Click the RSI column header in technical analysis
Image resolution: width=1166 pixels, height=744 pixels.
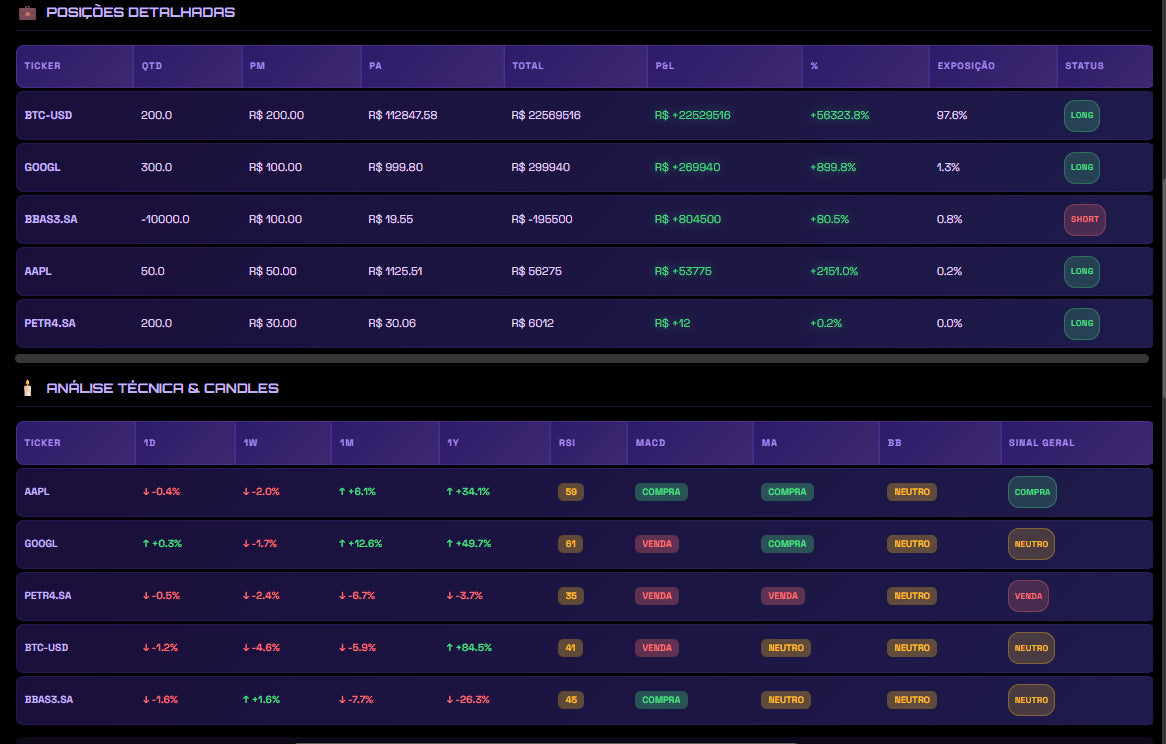tap(566, 443)
